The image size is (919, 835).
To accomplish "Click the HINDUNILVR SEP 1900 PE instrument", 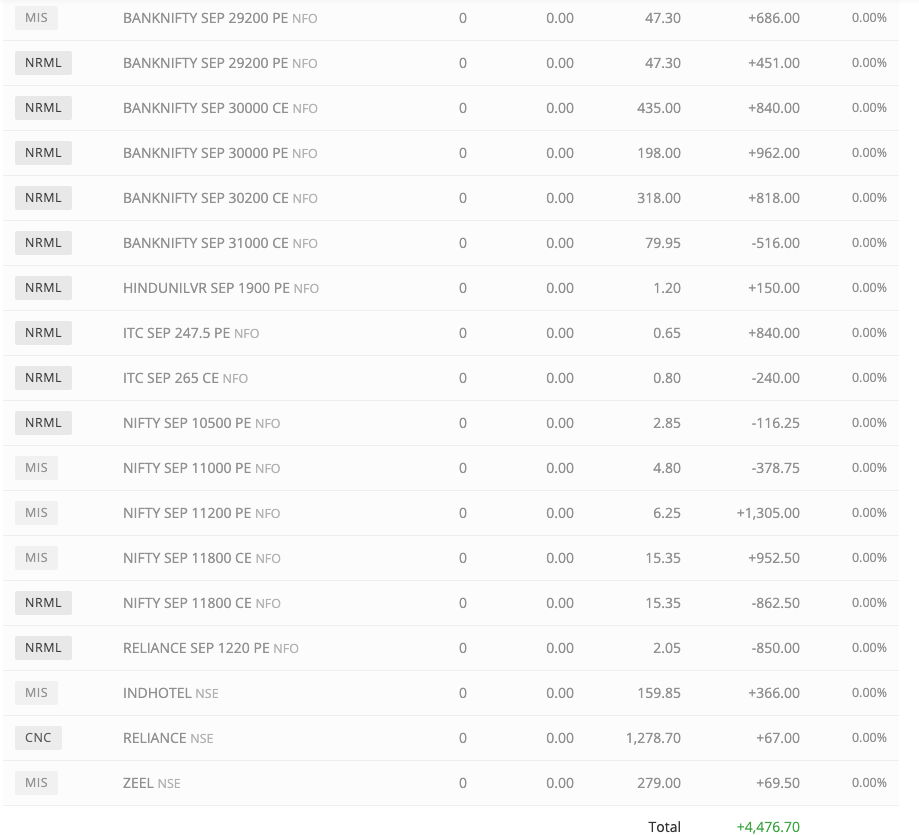I will [x=206, y=288].
